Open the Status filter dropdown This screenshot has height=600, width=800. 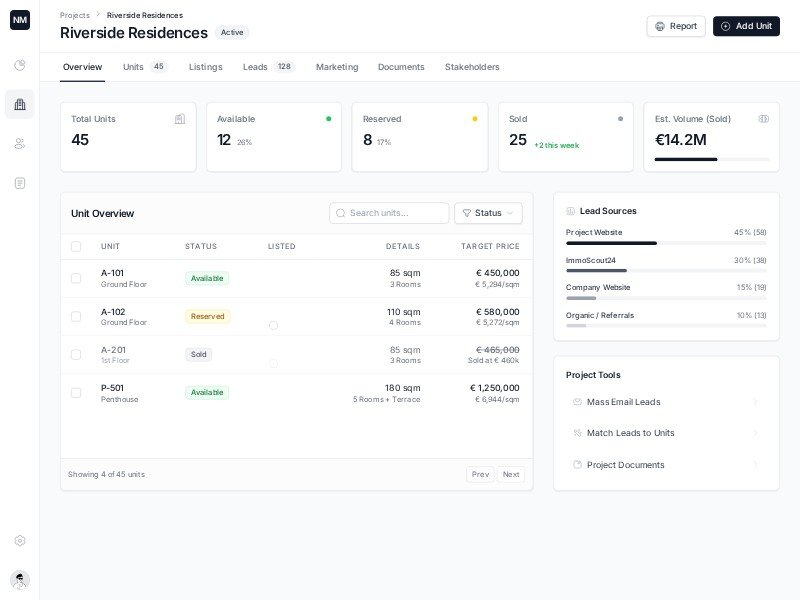tap(488, 213)
